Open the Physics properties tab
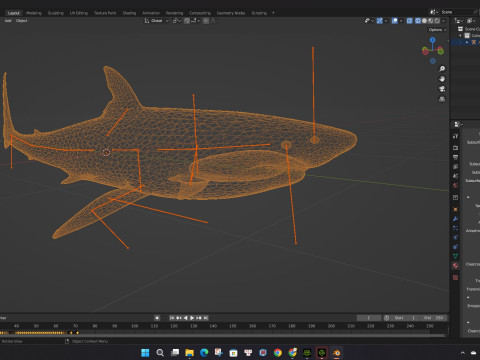 pyautogui.click(x=456, y=237)
